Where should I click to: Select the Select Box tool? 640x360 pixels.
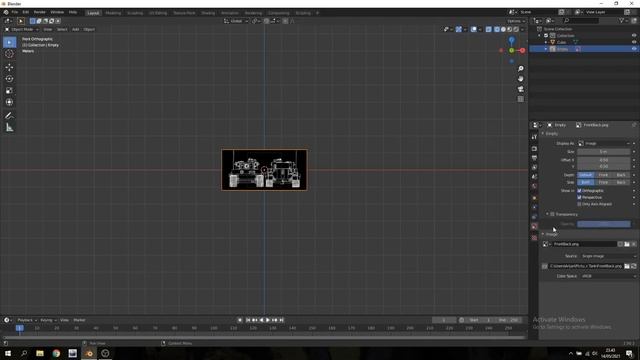[x=9, y=42]
